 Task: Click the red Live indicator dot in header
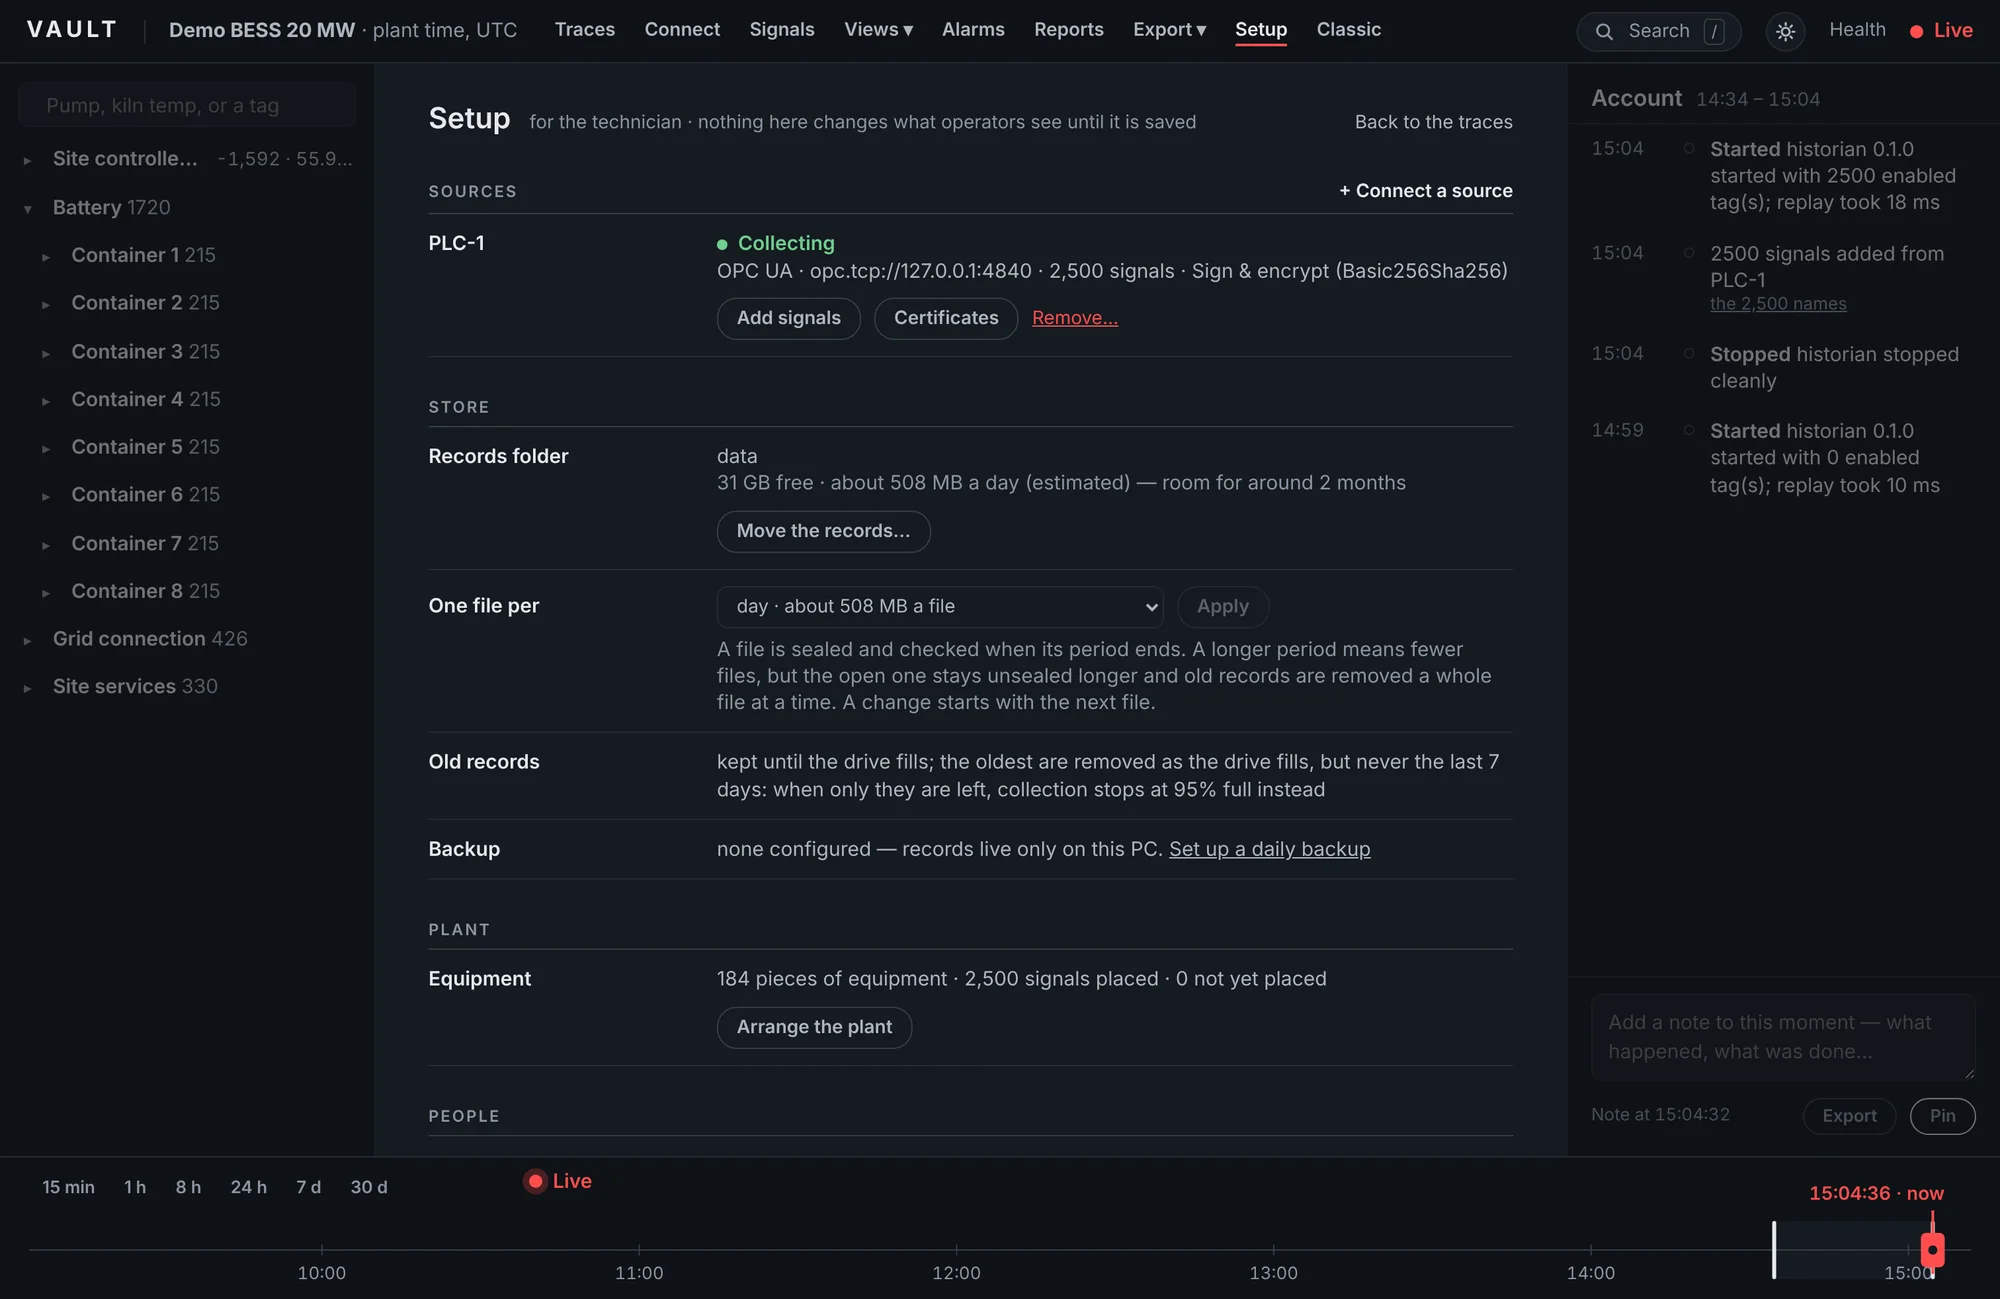tap(1916, 31)
